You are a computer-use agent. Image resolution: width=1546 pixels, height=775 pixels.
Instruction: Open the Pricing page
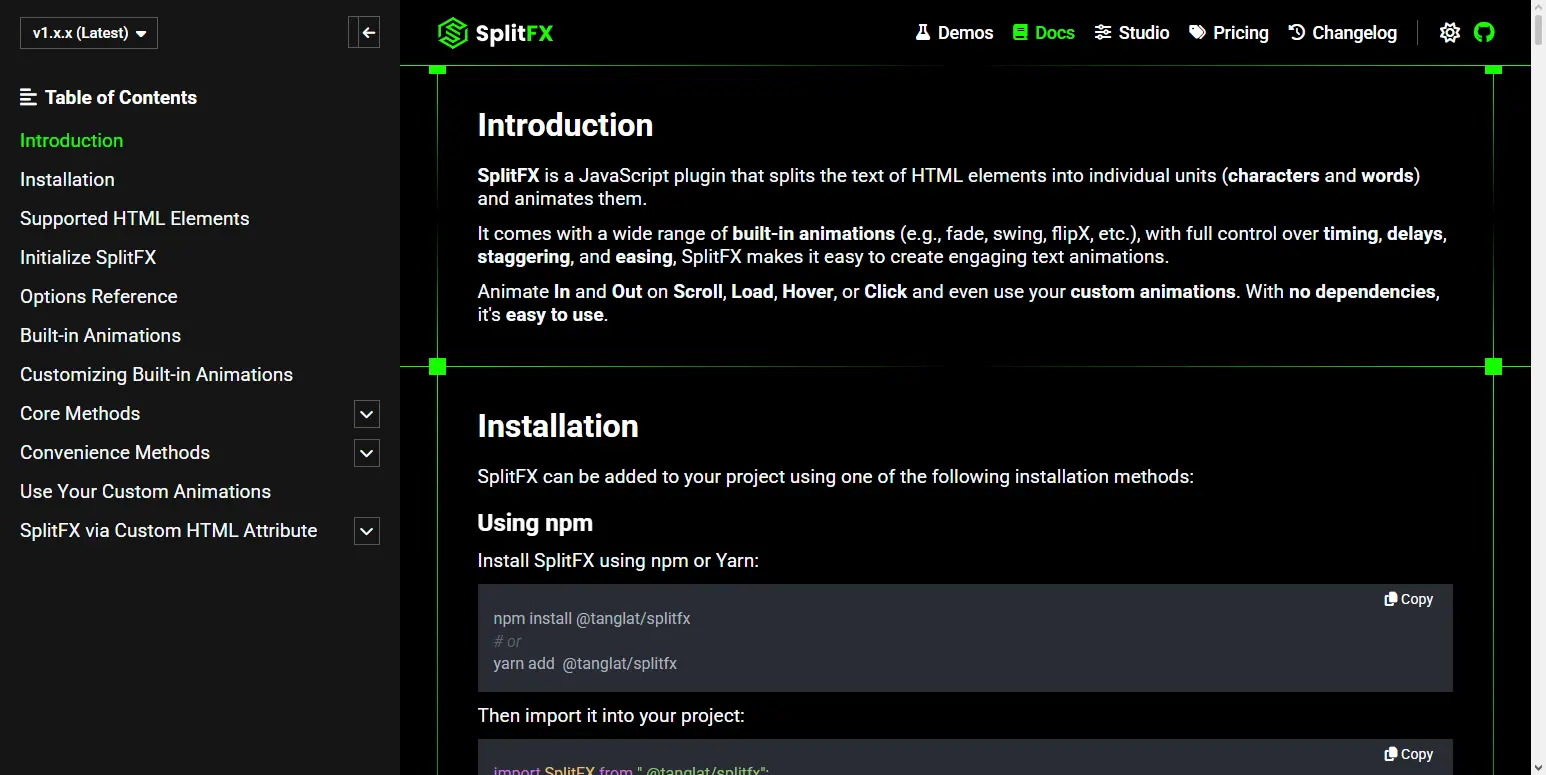1229,33
